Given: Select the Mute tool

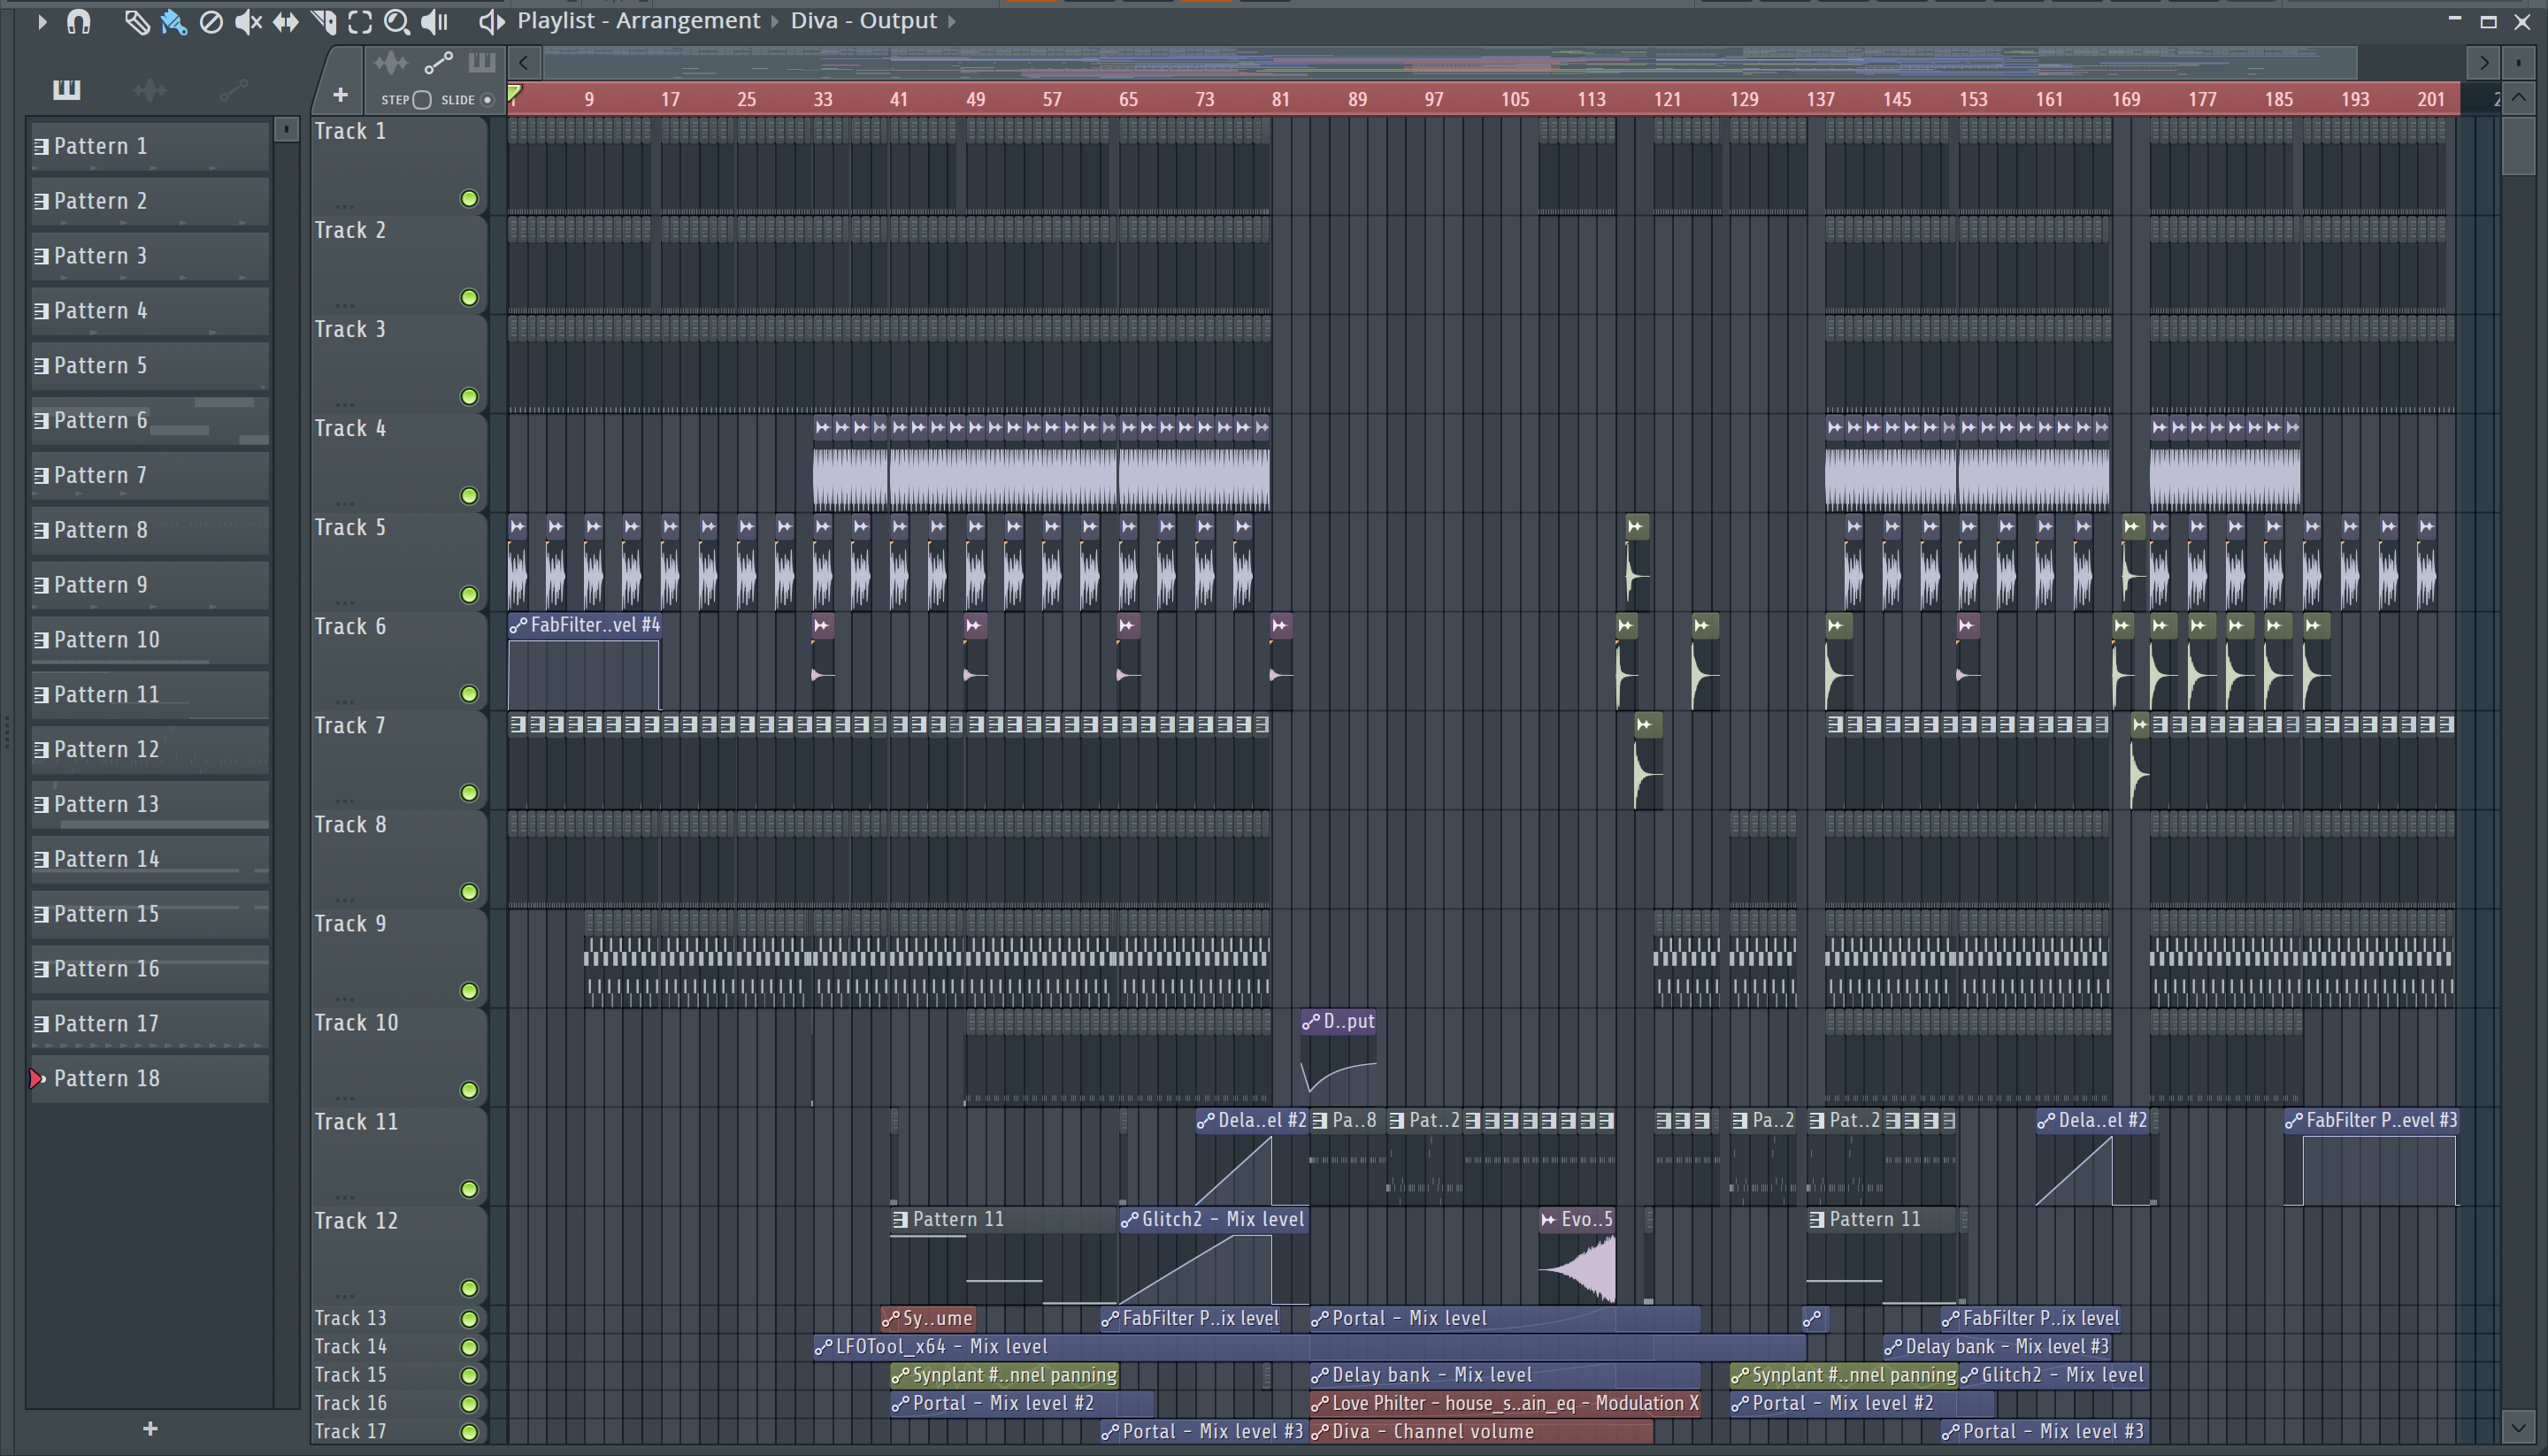Looking at the screenshot, I should [248, 21].
